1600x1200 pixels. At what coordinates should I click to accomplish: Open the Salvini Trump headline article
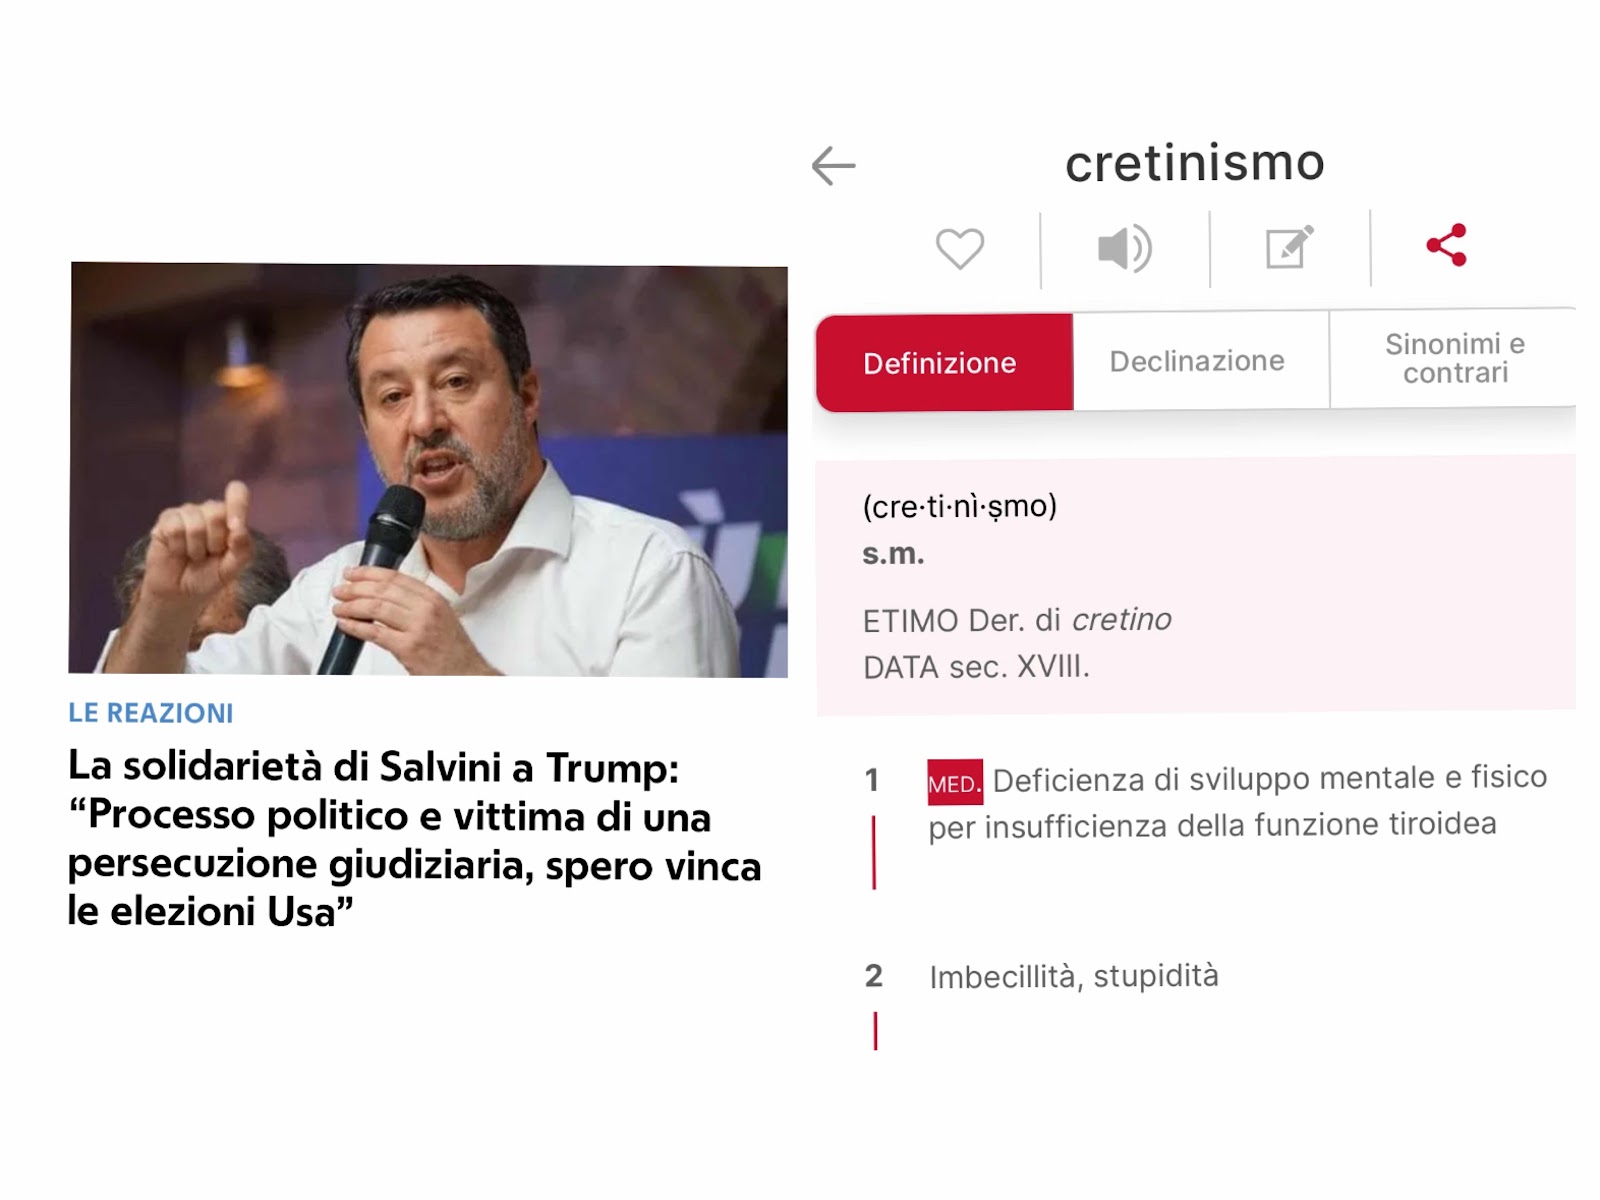pos(414,839)
